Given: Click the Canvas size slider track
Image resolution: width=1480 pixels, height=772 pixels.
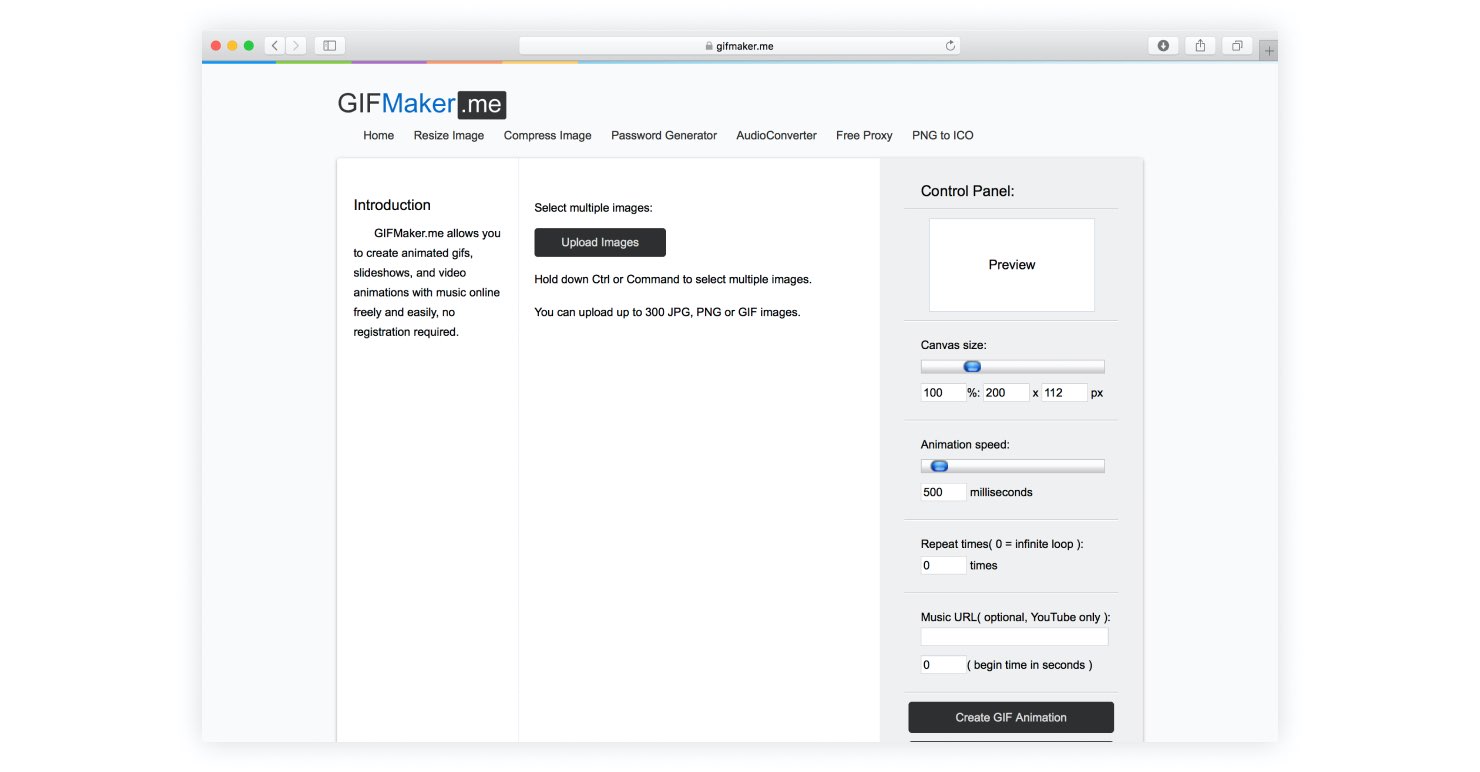Looking at the screenshot, I should point(1013,367).
